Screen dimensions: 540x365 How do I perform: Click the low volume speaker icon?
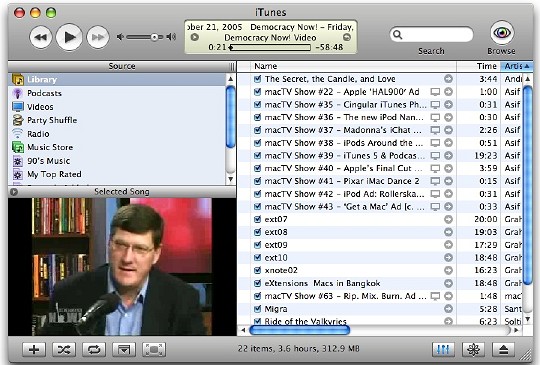[x=120, y=37]
